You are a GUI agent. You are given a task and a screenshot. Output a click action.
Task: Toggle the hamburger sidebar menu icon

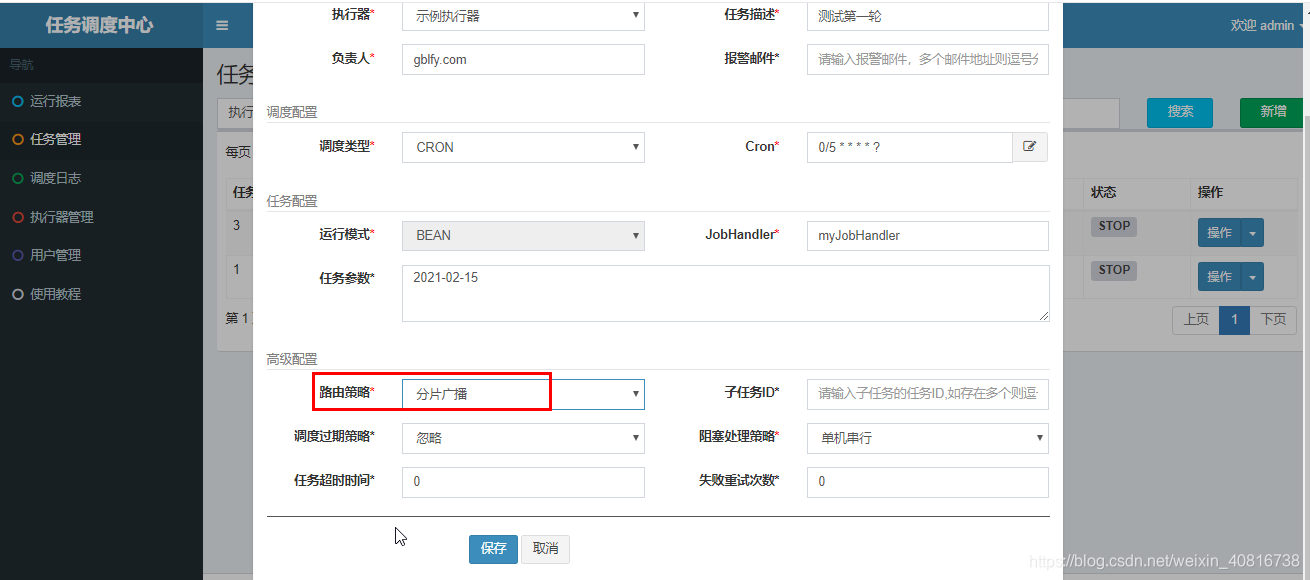click(222, 25)
